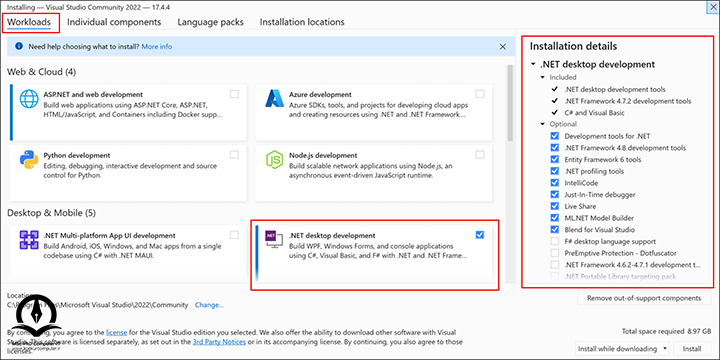720x360 pixels.
Task: Click the blue info icon in help banner
Action: (x=19, y=46)
